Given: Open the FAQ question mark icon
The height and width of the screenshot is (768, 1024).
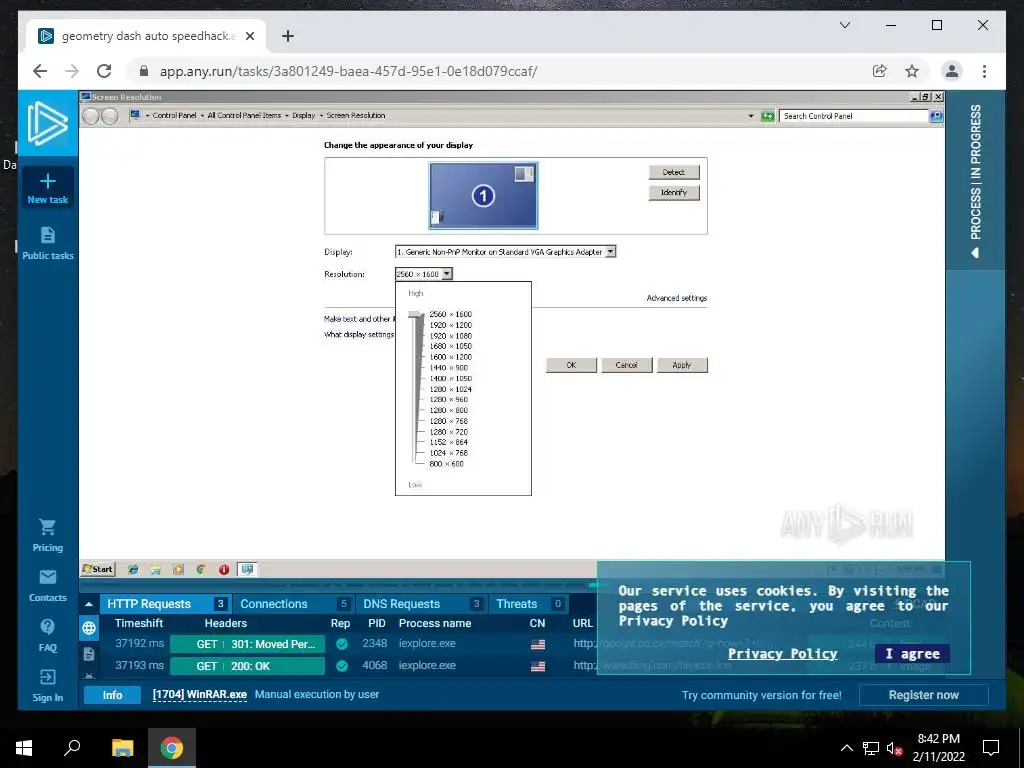Looking at the screenshot, I should pos(48,626).
